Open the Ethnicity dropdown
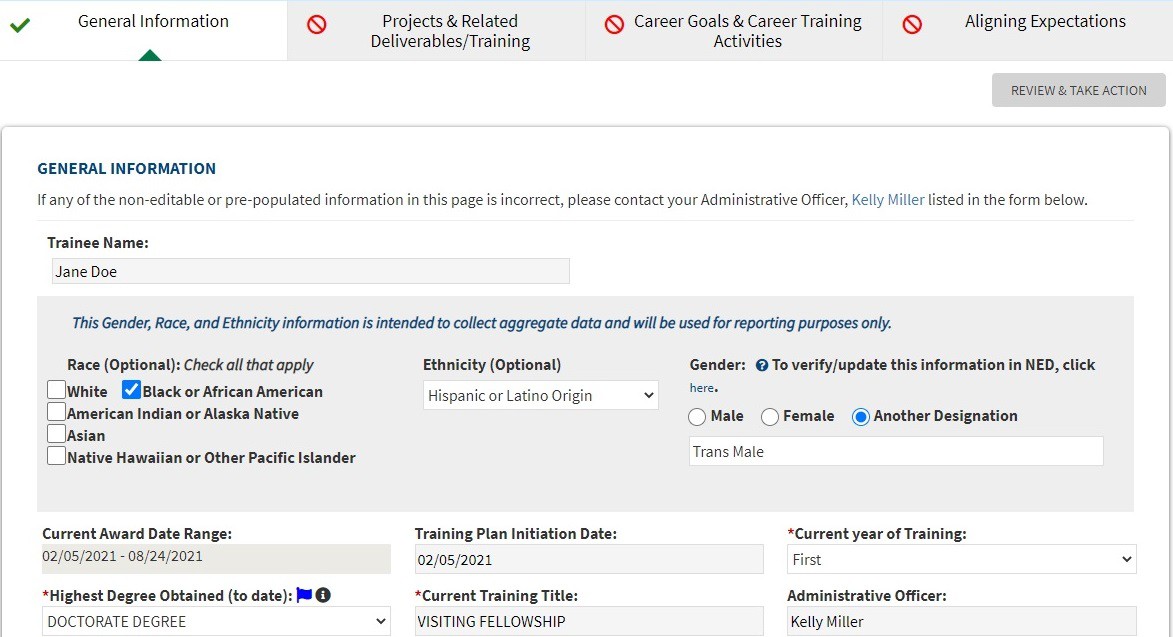 pyautogui.click(x=540, y=396)
